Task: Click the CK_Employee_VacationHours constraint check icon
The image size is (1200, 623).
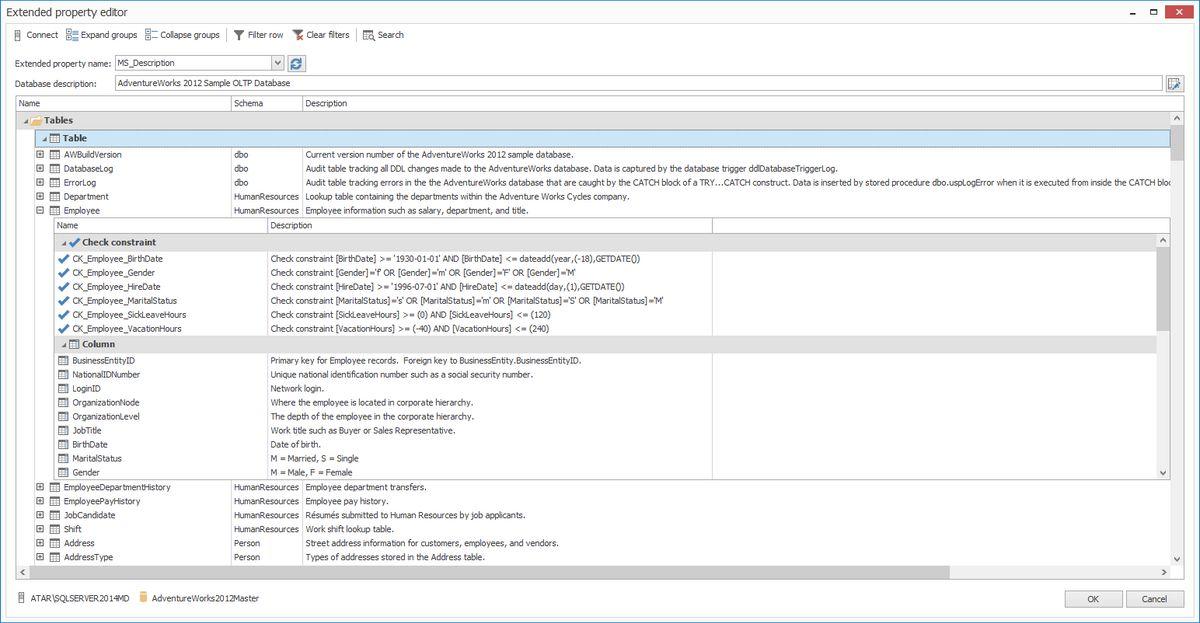Action: point(64,329)
